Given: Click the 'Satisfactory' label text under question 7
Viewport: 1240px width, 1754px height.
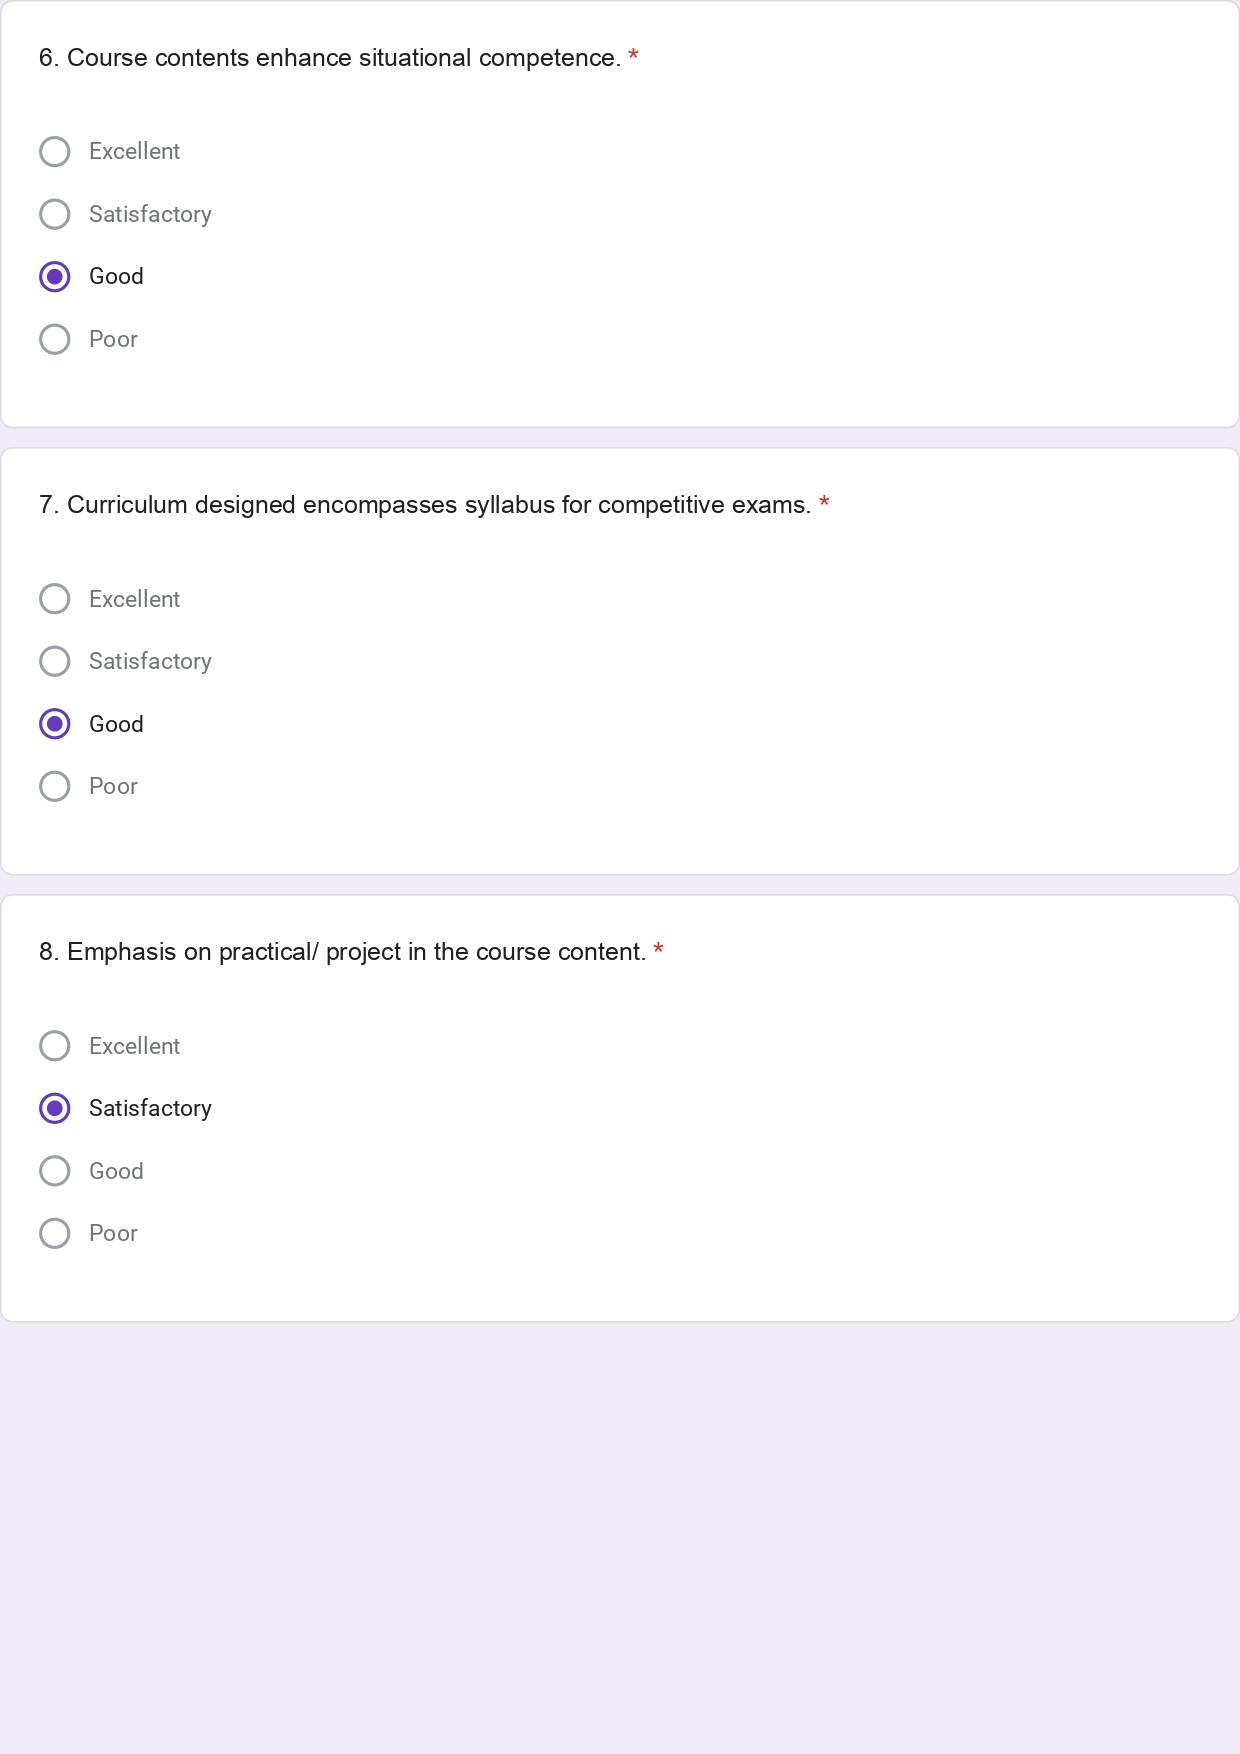Looking at the screenshot, I should click(150, 661).
